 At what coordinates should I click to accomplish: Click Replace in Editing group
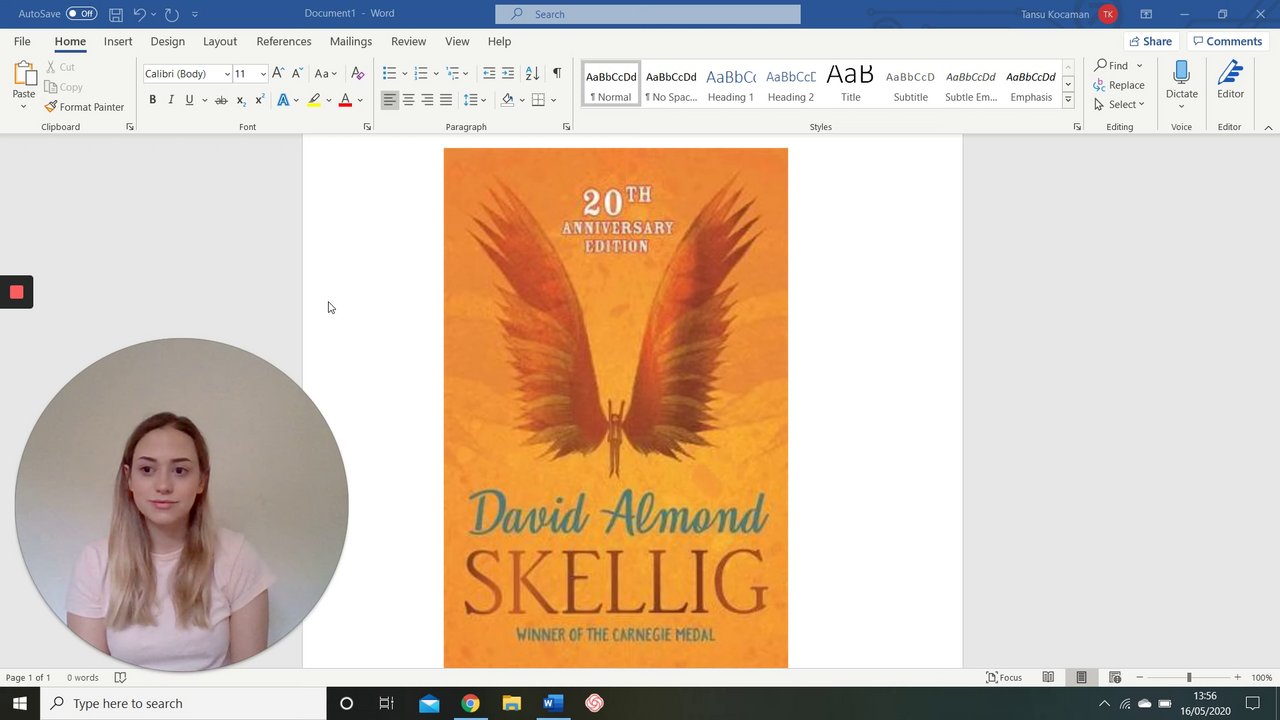click(1119, 85)
